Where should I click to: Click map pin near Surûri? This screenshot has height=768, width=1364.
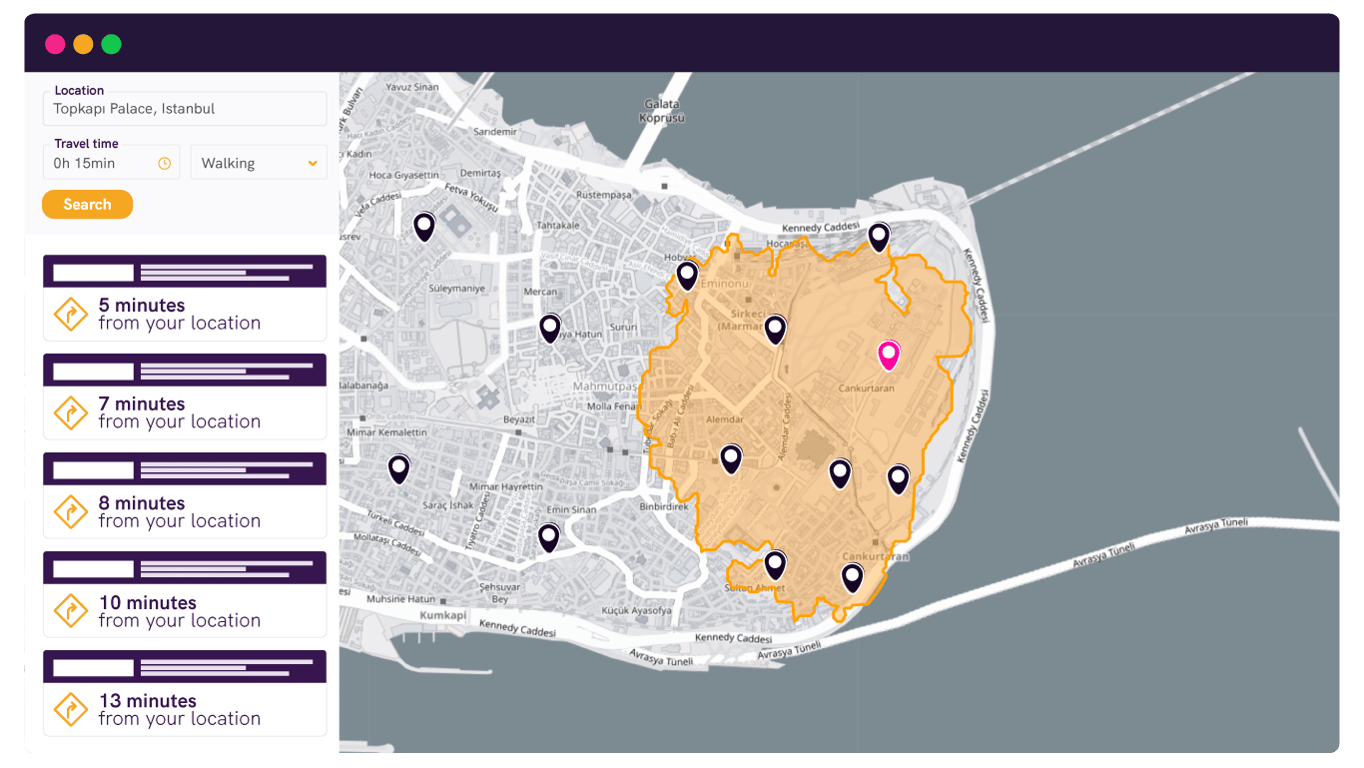pos(550,328)
